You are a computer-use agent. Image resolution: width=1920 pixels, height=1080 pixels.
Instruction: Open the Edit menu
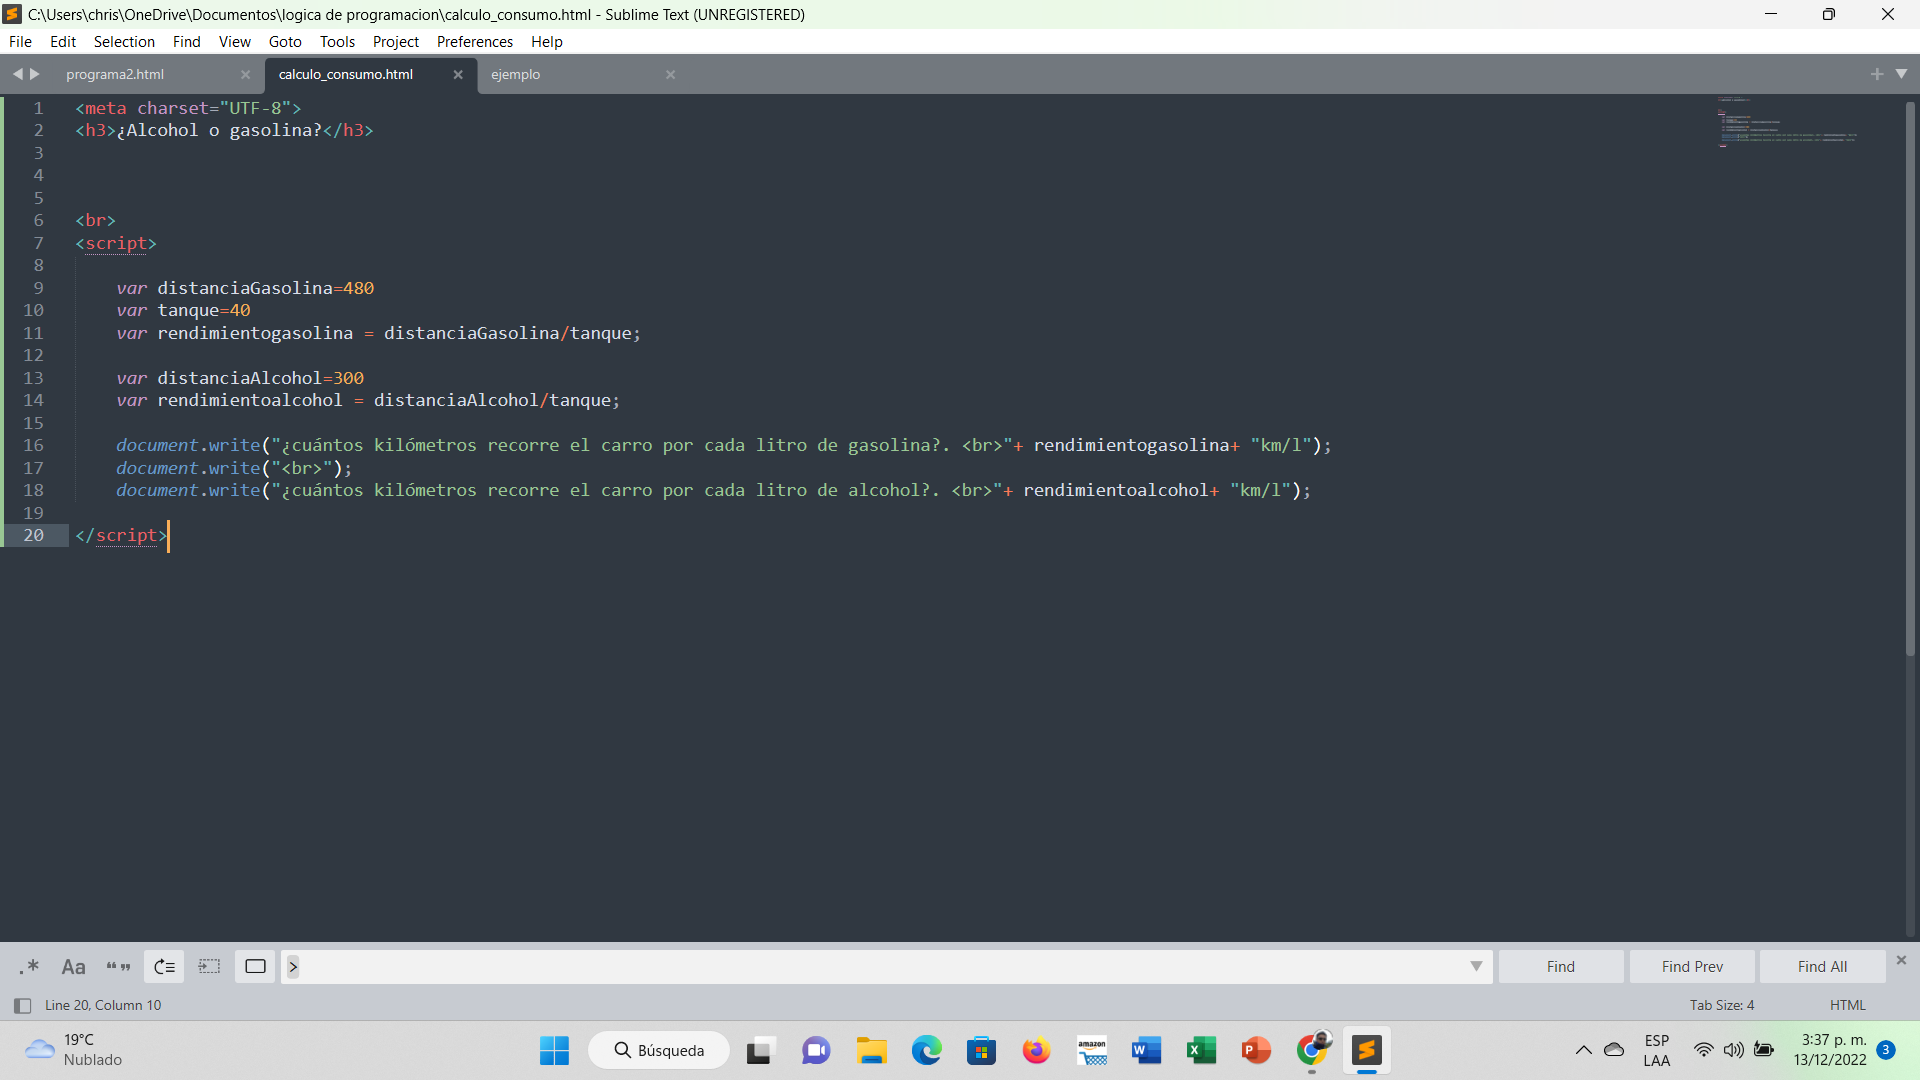click(63, 42)
